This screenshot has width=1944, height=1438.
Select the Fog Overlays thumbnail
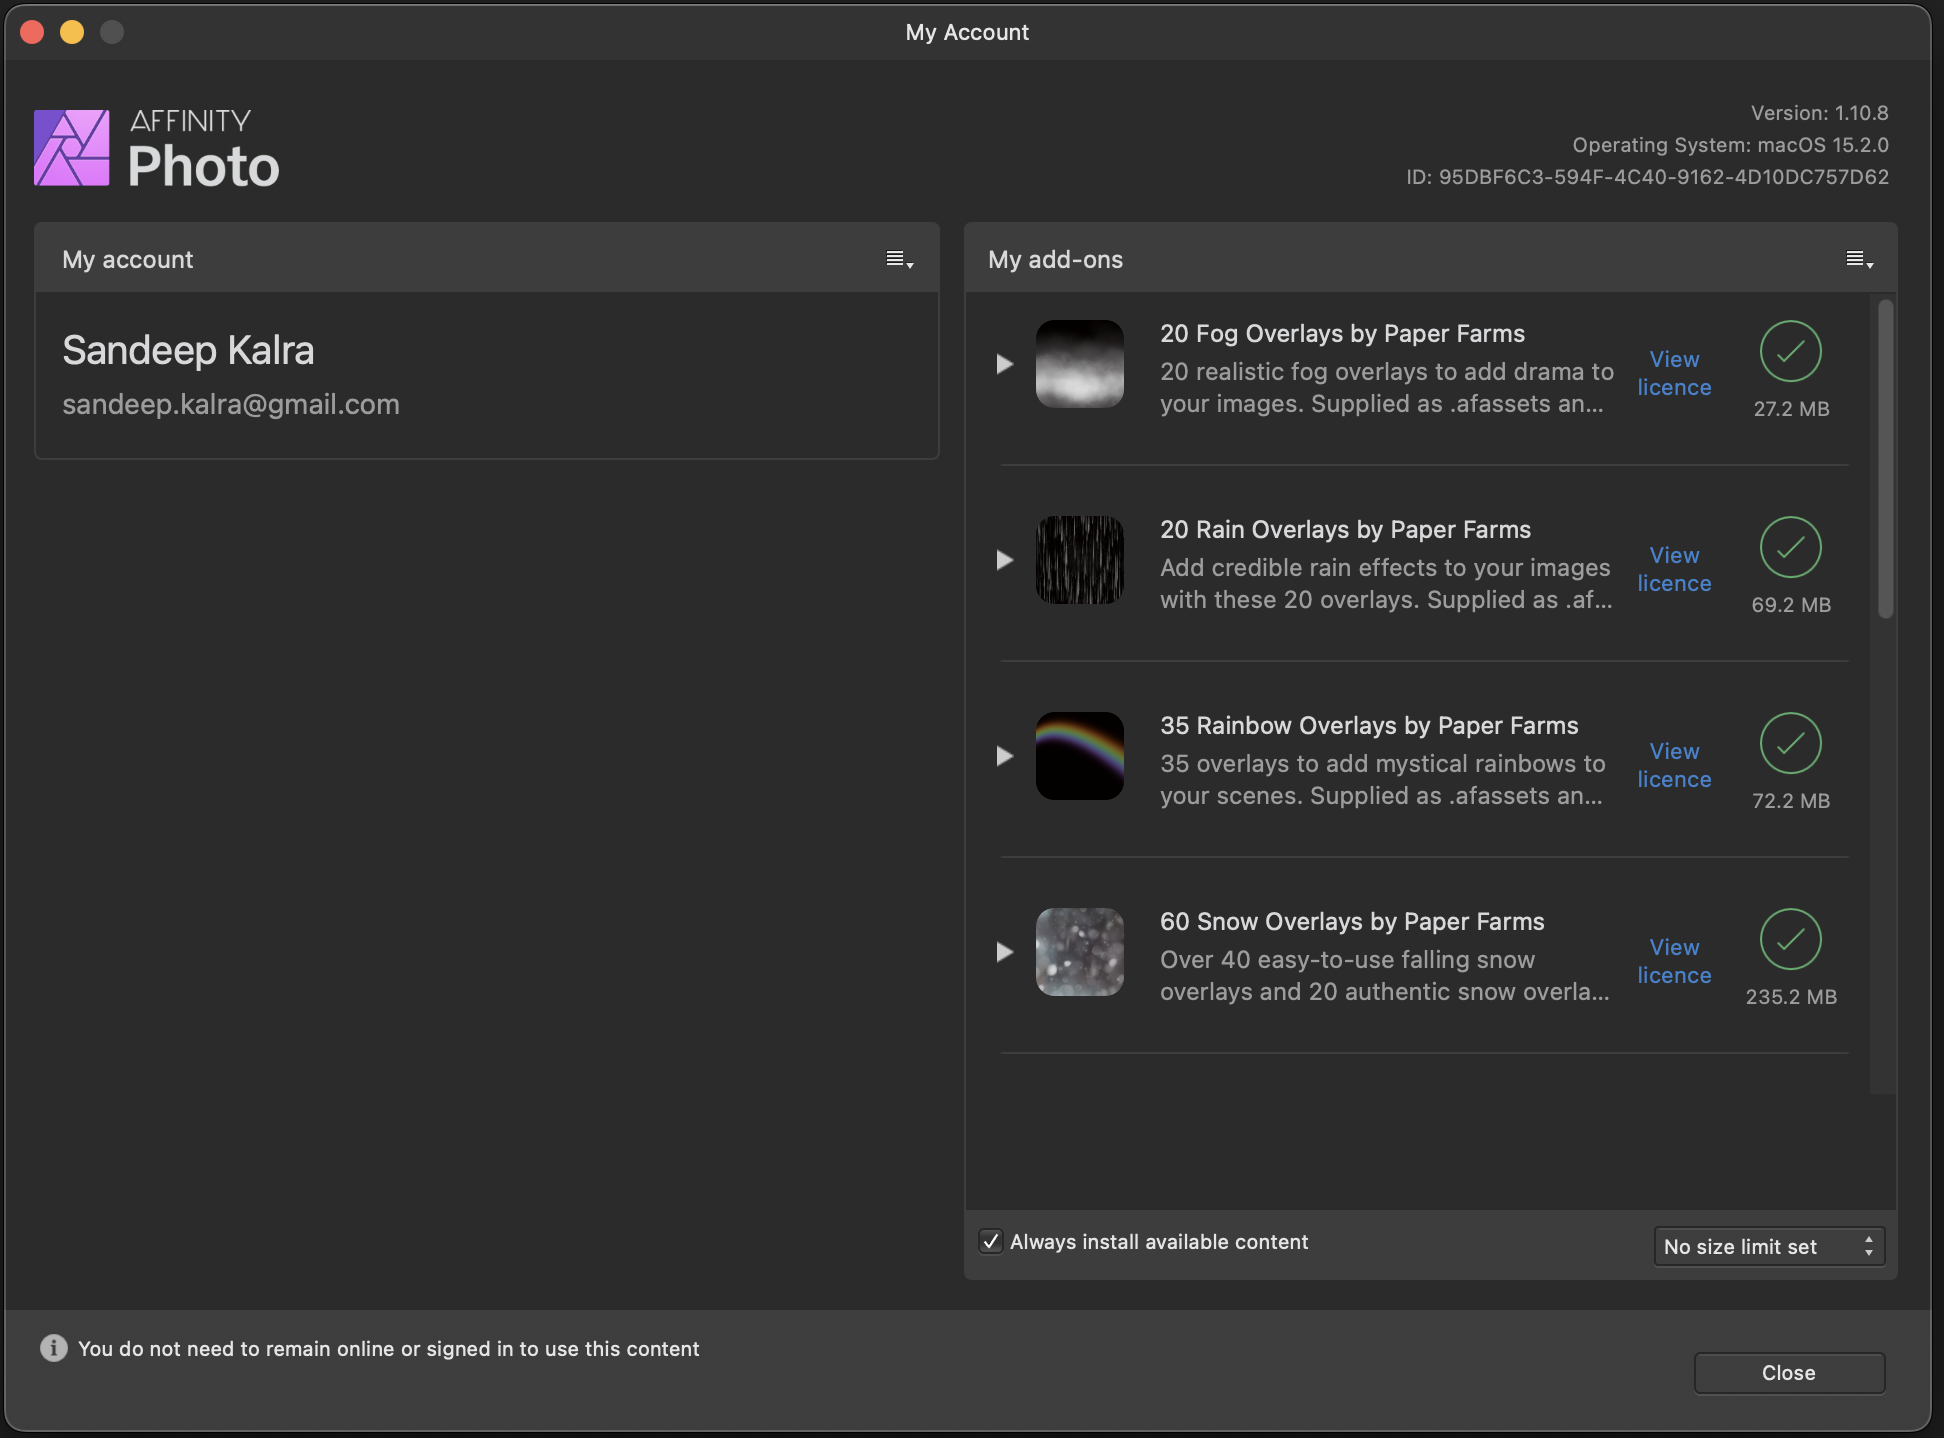pyautogui.click(x=1080, y=364)
